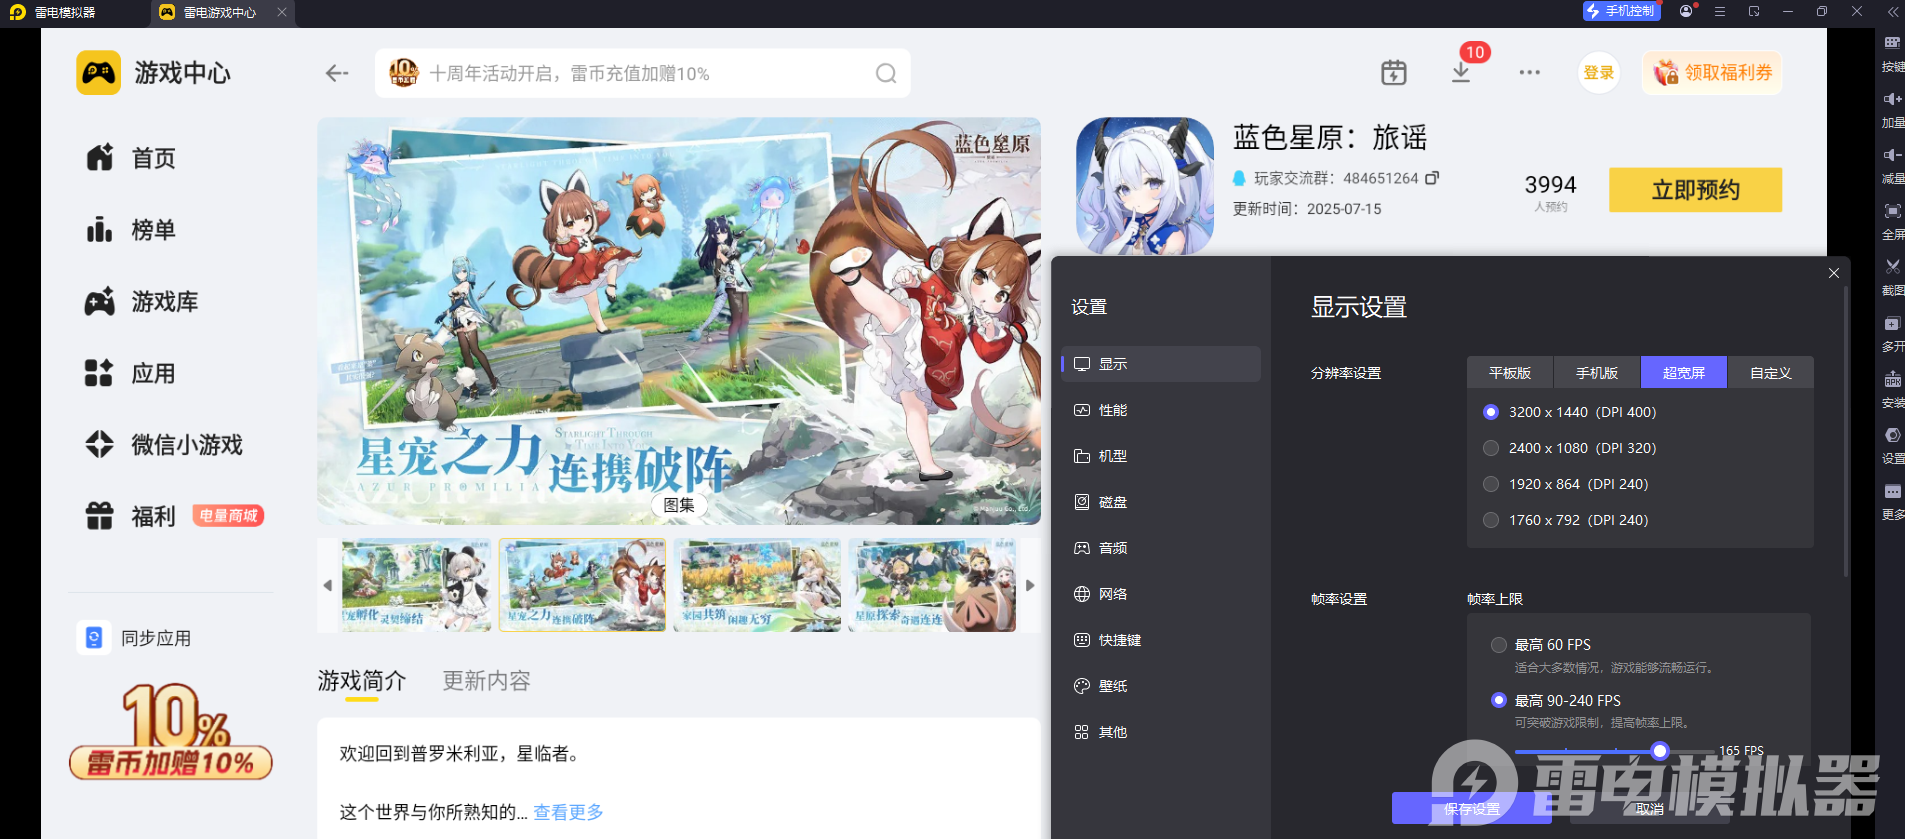Click 同步应用 sync apps entry
The image size is (1905, 839).
coord(135,638)
